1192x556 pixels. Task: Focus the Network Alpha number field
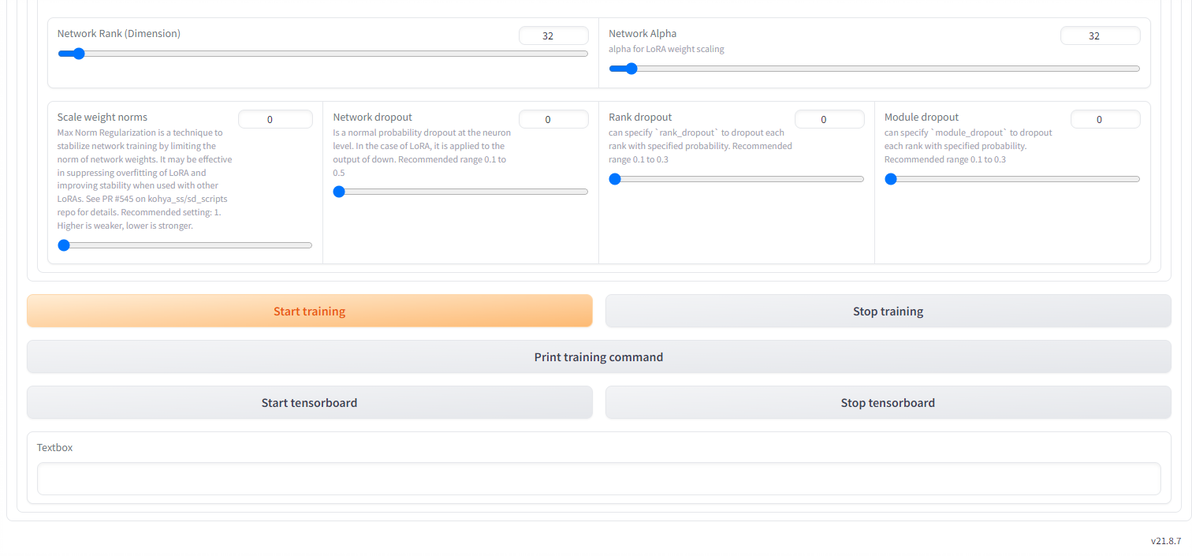click(1099, 36)
